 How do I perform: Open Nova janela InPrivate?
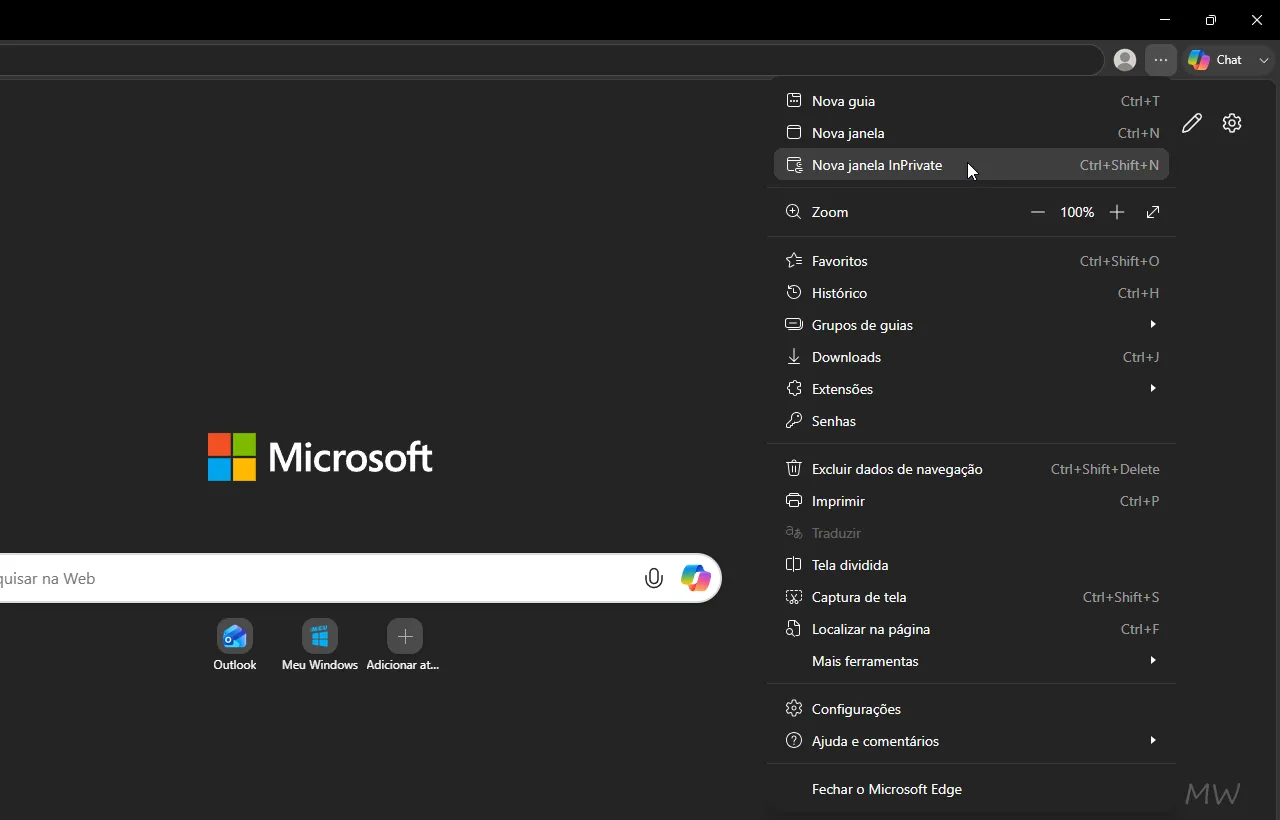click(x=971, y=165)
